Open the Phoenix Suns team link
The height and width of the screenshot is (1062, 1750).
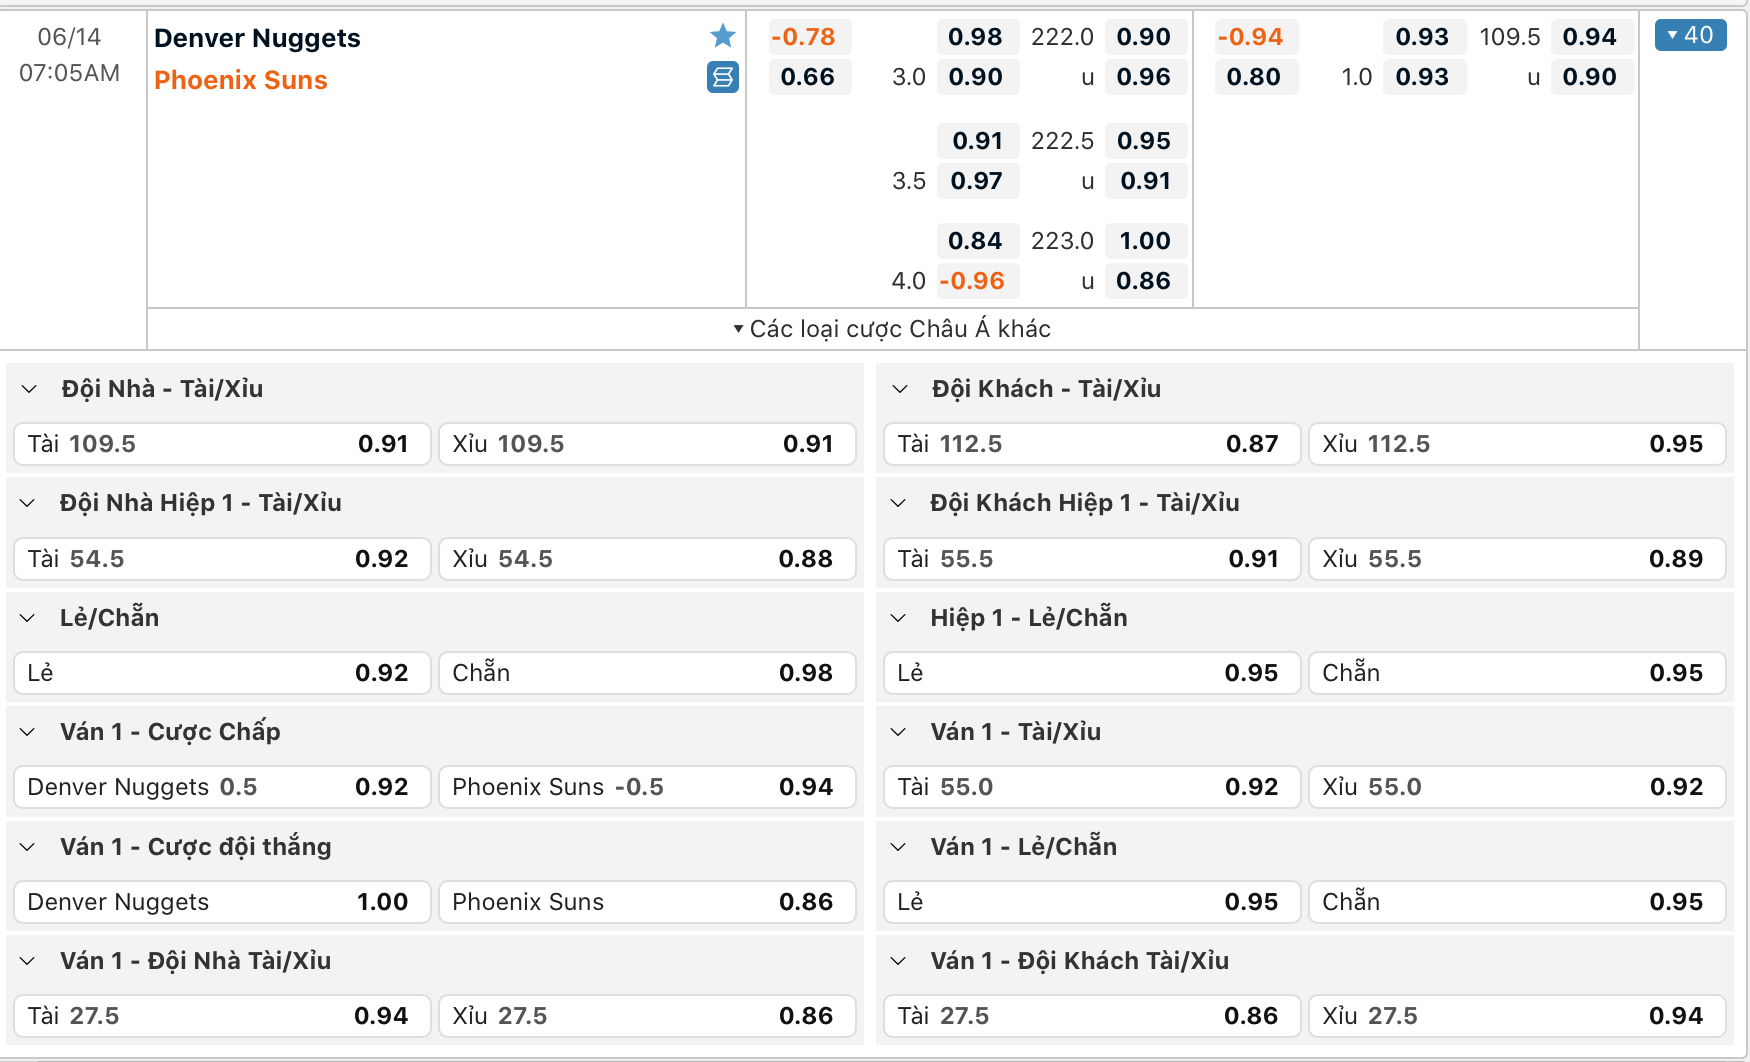[x=241, y=80]
